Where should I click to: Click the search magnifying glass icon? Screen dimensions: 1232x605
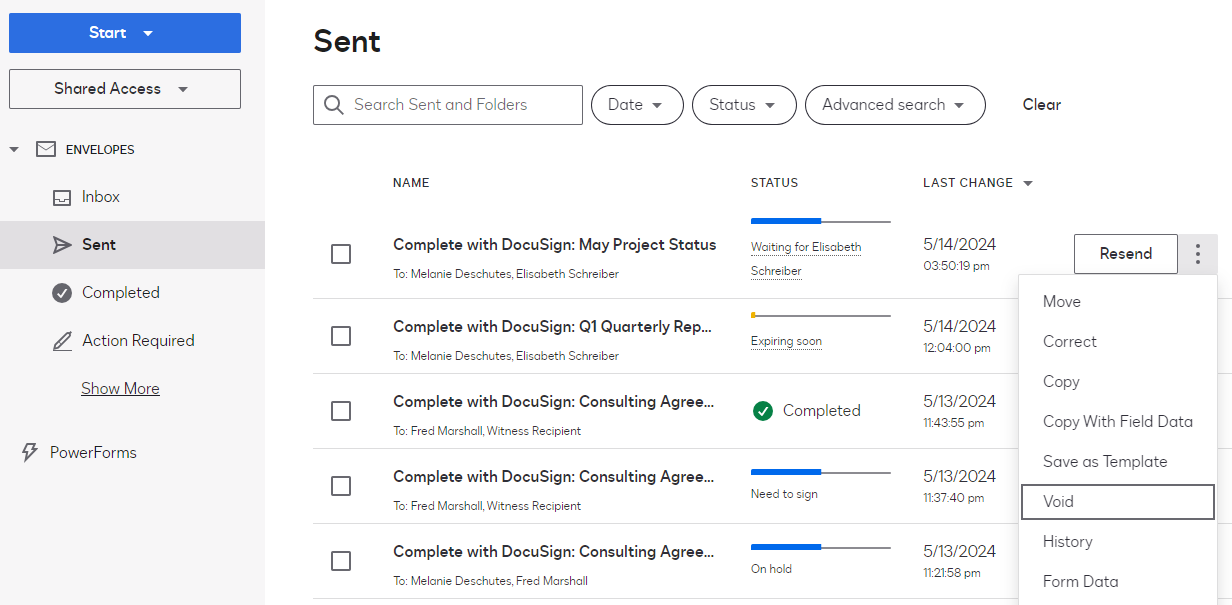pos(334,105)
